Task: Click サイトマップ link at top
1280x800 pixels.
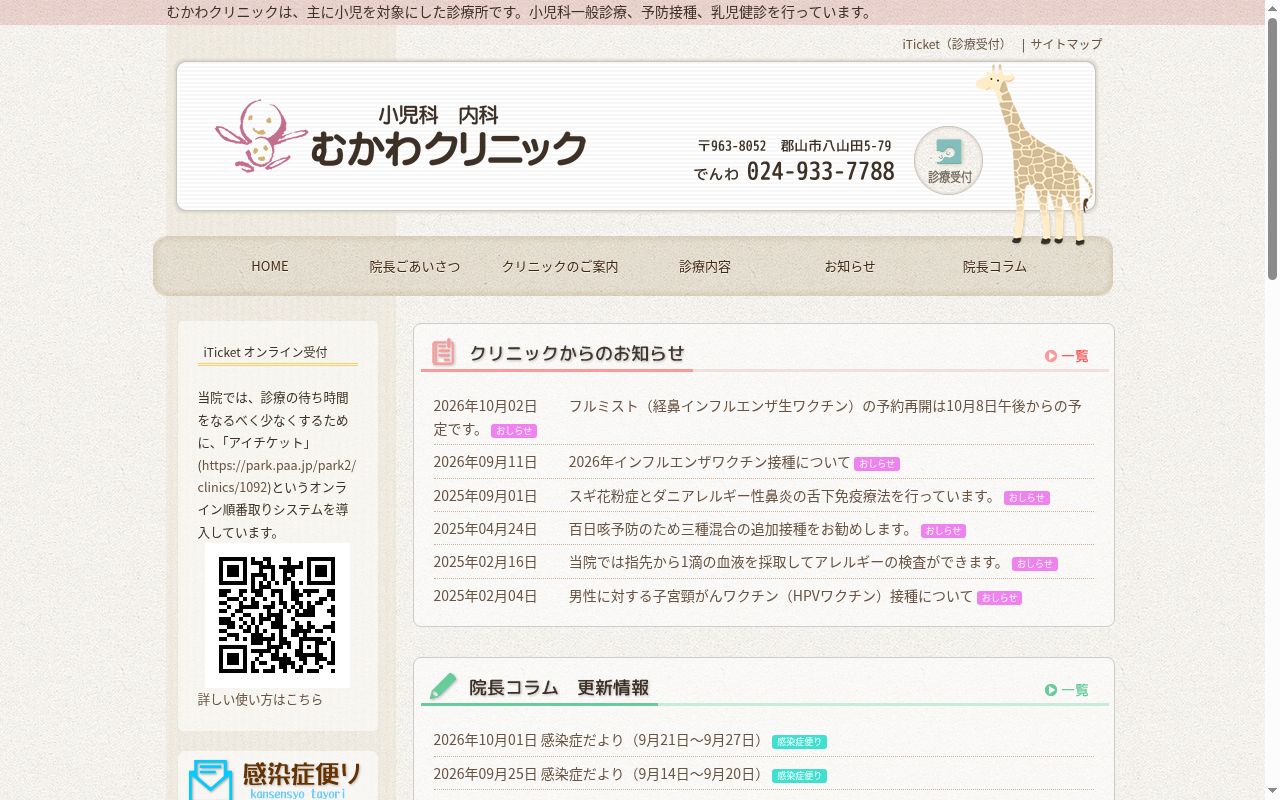Action: 1066,44
